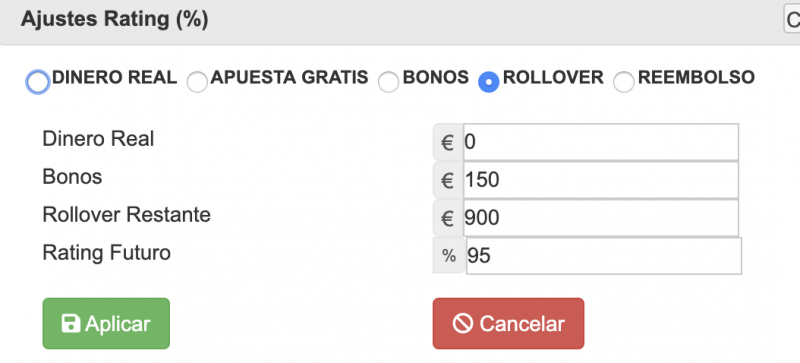Screen dimensions: 800x363
Task: Click the euro symbol beside Rollover Restante
Action: point(447,219)
